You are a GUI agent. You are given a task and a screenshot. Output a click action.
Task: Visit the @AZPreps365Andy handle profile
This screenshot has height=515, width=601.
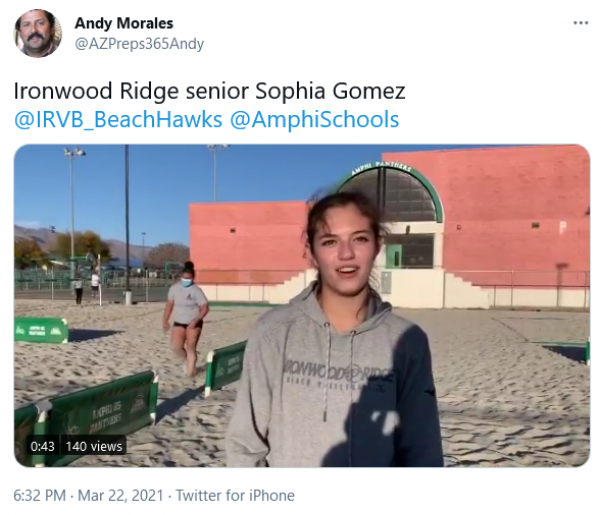tap(139, 44)
